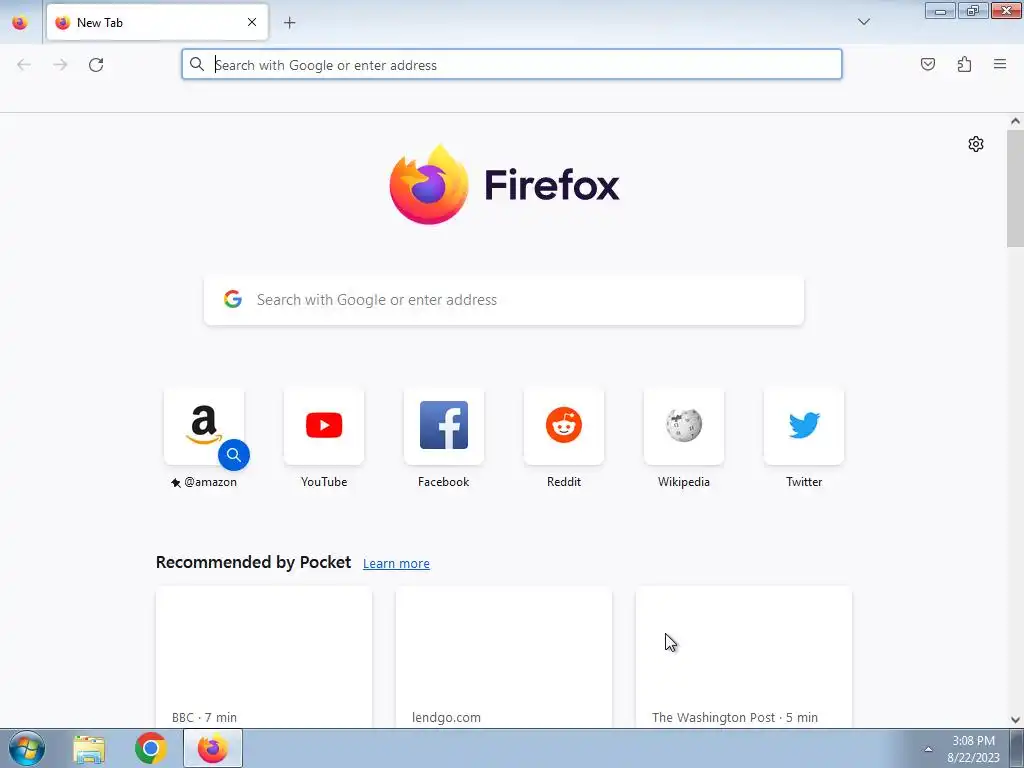Go forward with the right arrow
This screenshot has width=1024, height=768.
click(x=60, y=65)
